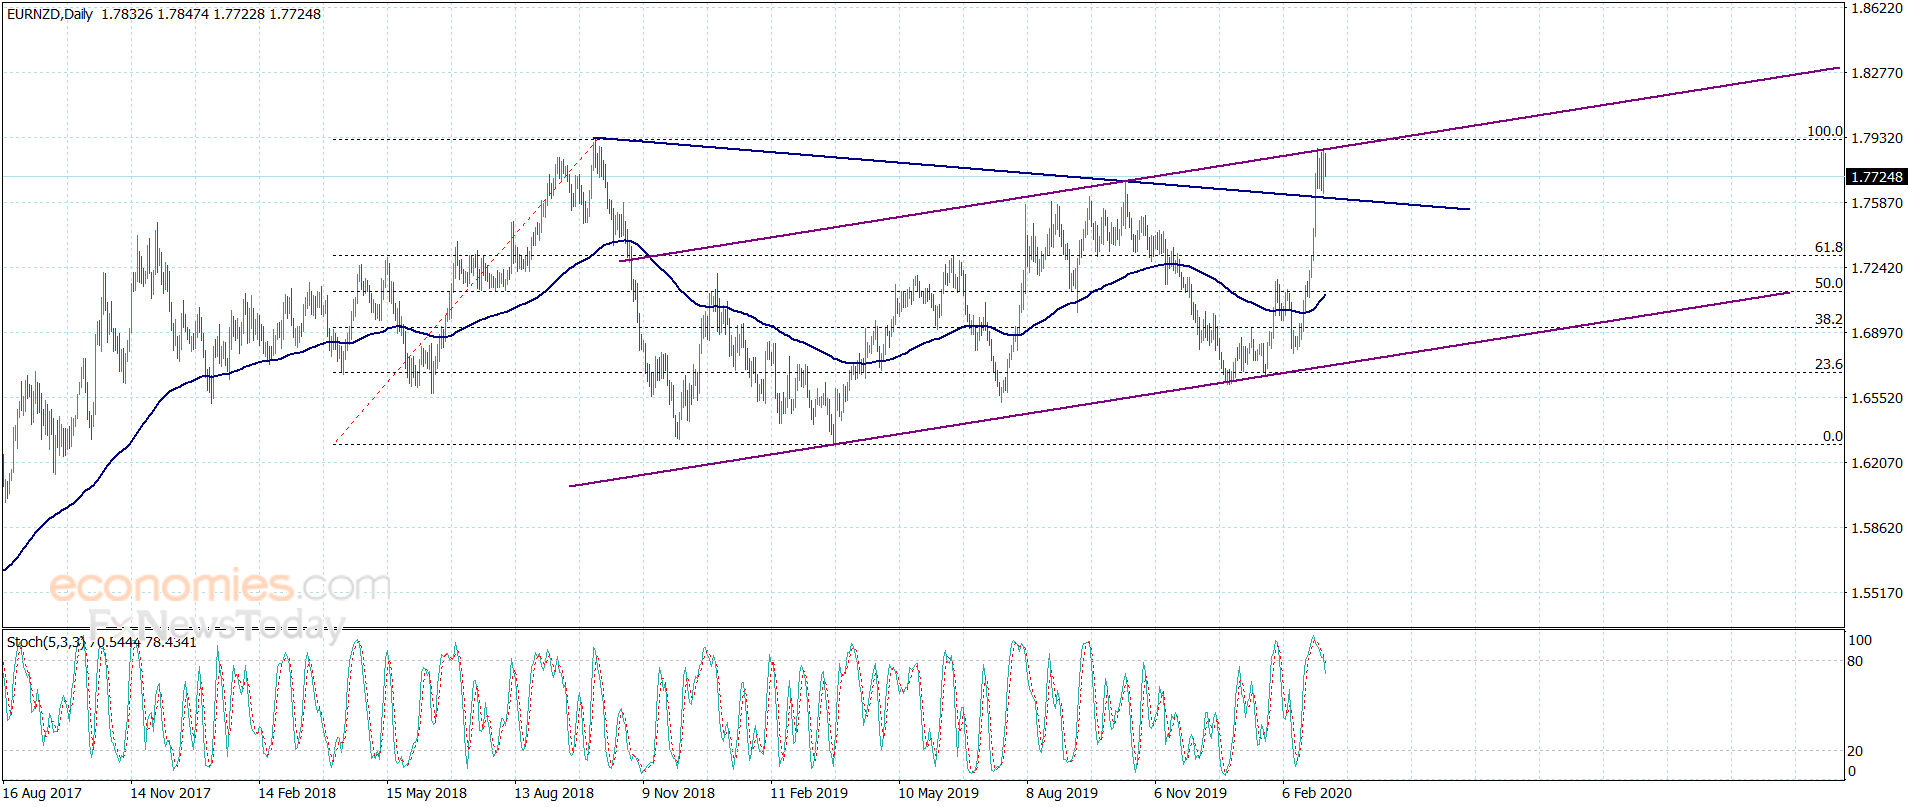Click the 6 Feb 2020 date label
The width and height of the screenshot is (1916, 807).
tap(1317, 793)
